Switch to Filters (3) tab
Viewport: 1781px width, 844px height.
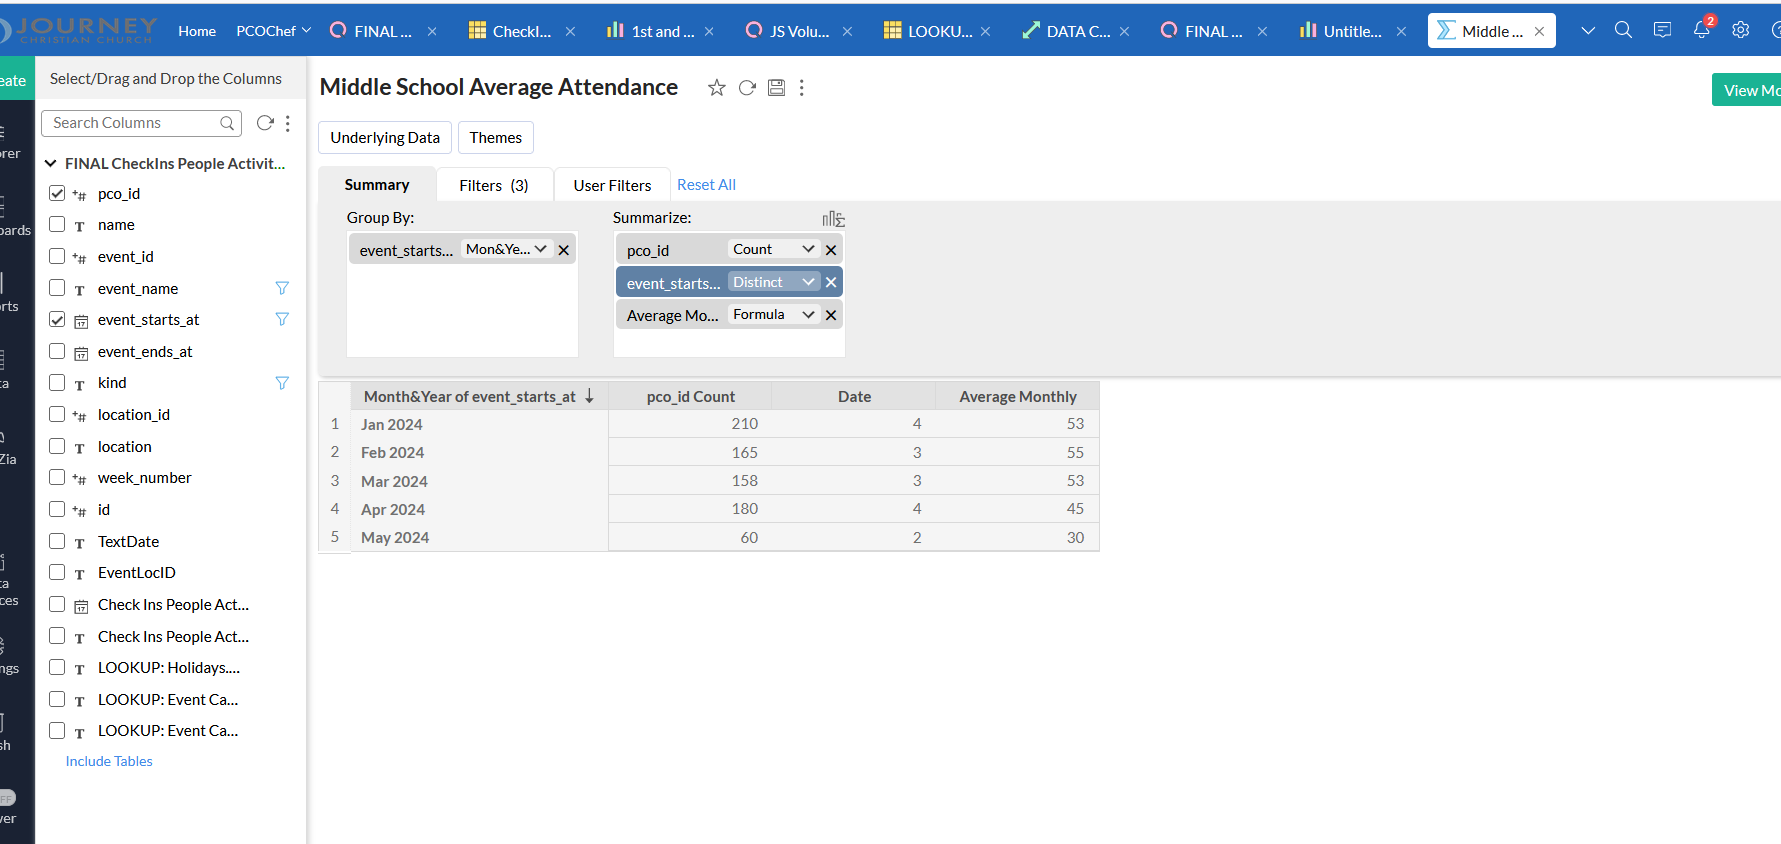[494, 186]
